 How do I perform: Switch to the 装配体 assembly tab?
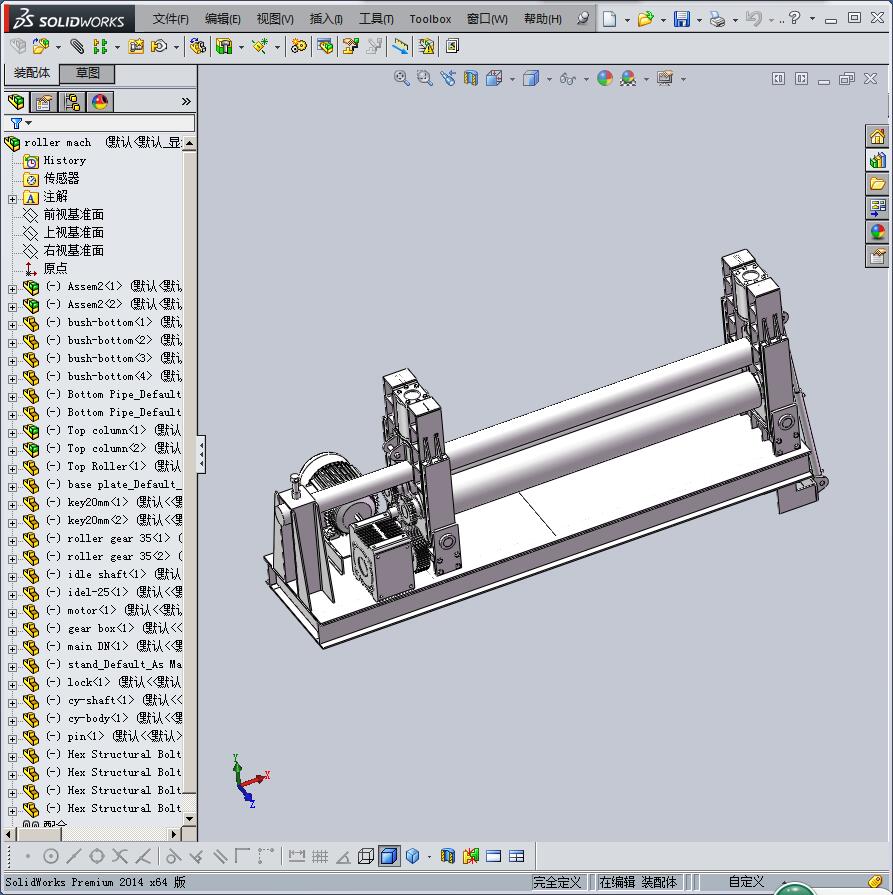click(x=32, y=73)
